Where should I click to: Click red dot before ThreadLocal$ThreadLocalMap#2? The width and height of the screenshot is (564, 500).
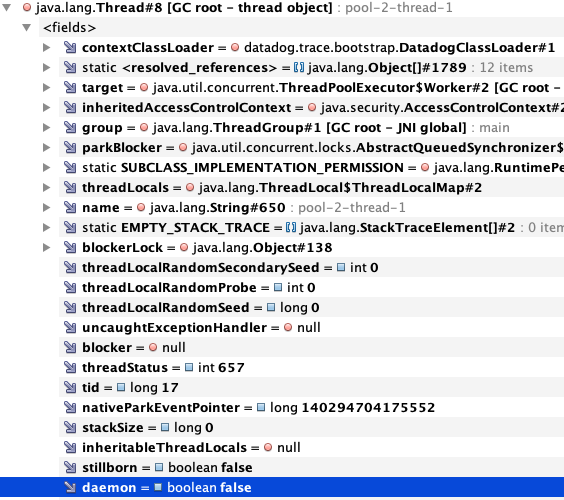pos(190,187)
